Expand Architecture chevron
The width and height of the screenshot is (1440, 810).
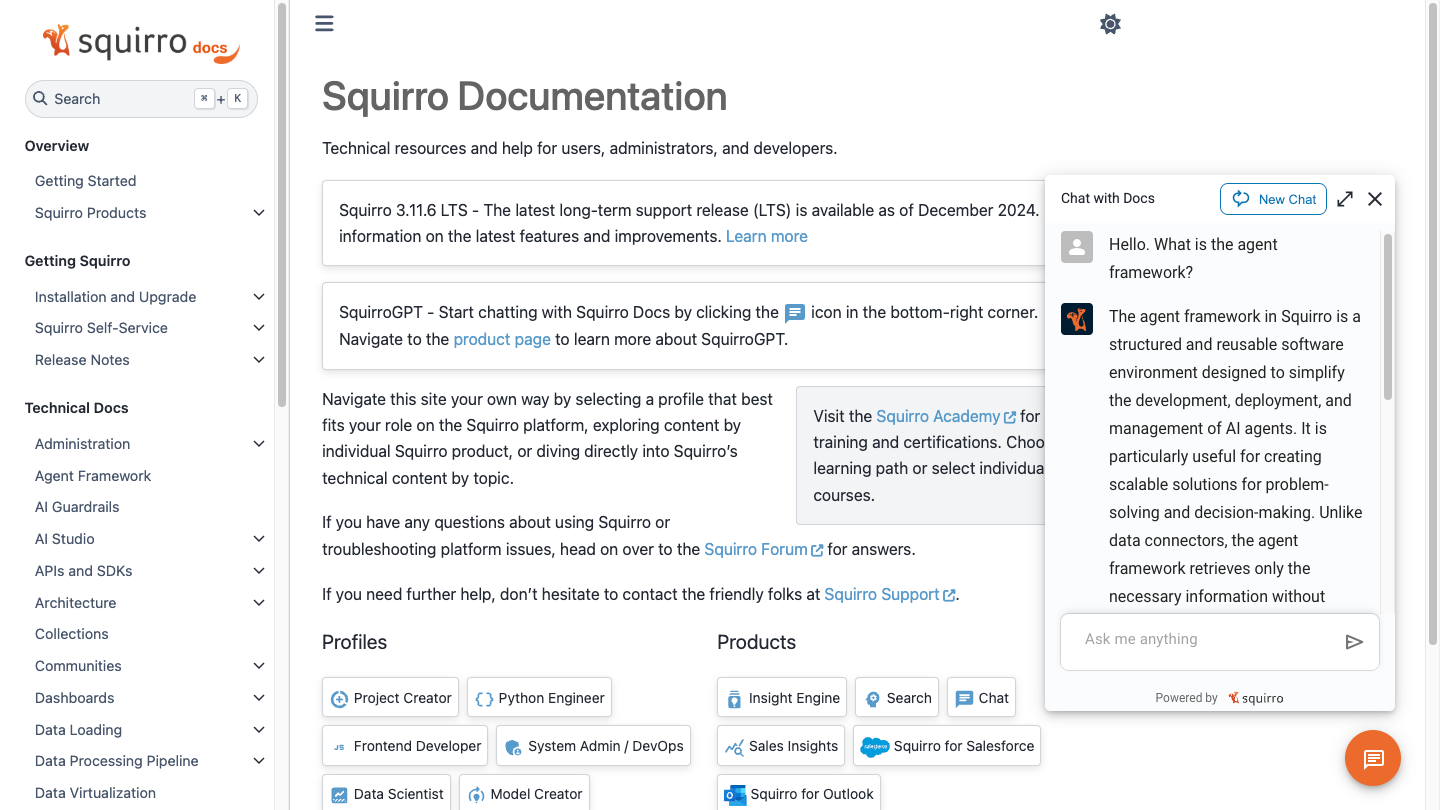pos(259,603)
